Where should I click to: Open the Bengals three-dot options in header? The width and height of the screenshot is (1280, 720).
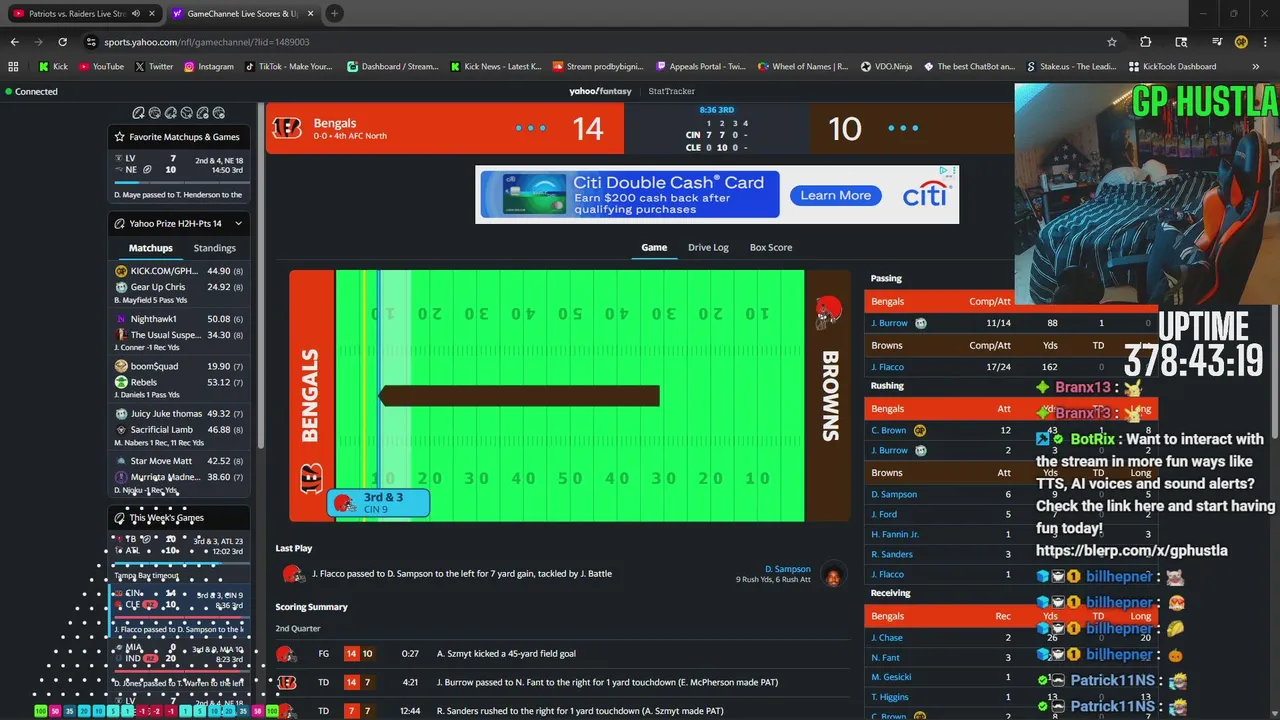point(531,128)
